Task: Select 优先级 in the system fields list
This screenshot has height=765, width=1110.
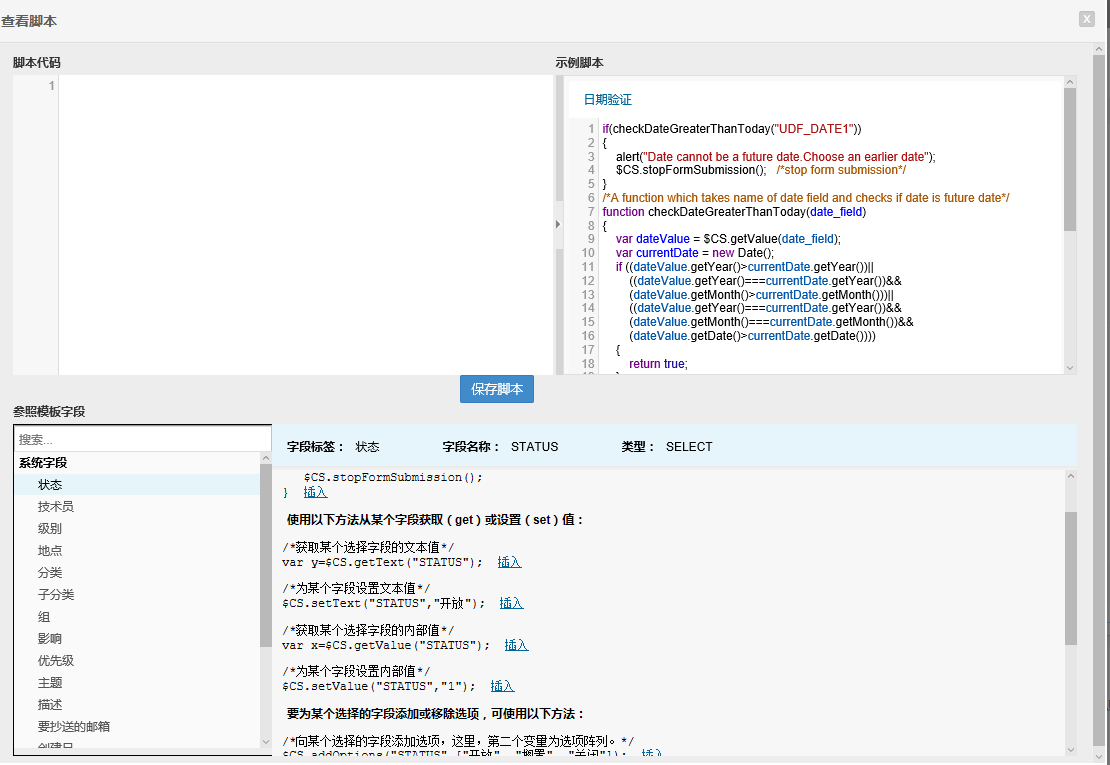Action: point(56,661)
